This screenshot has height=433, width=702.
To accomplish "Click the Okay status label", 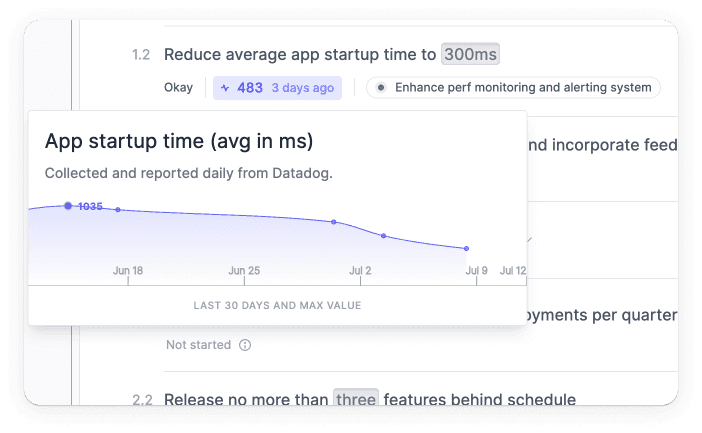I will (x=178, y=87).
